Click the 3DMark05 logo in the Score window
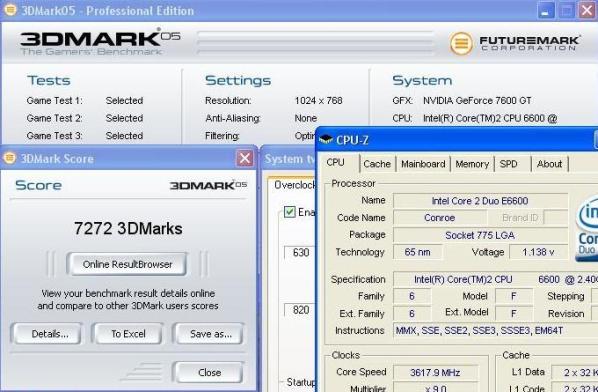Image resolution: width=598 pixels, height=392 pixels. [208, 185]
